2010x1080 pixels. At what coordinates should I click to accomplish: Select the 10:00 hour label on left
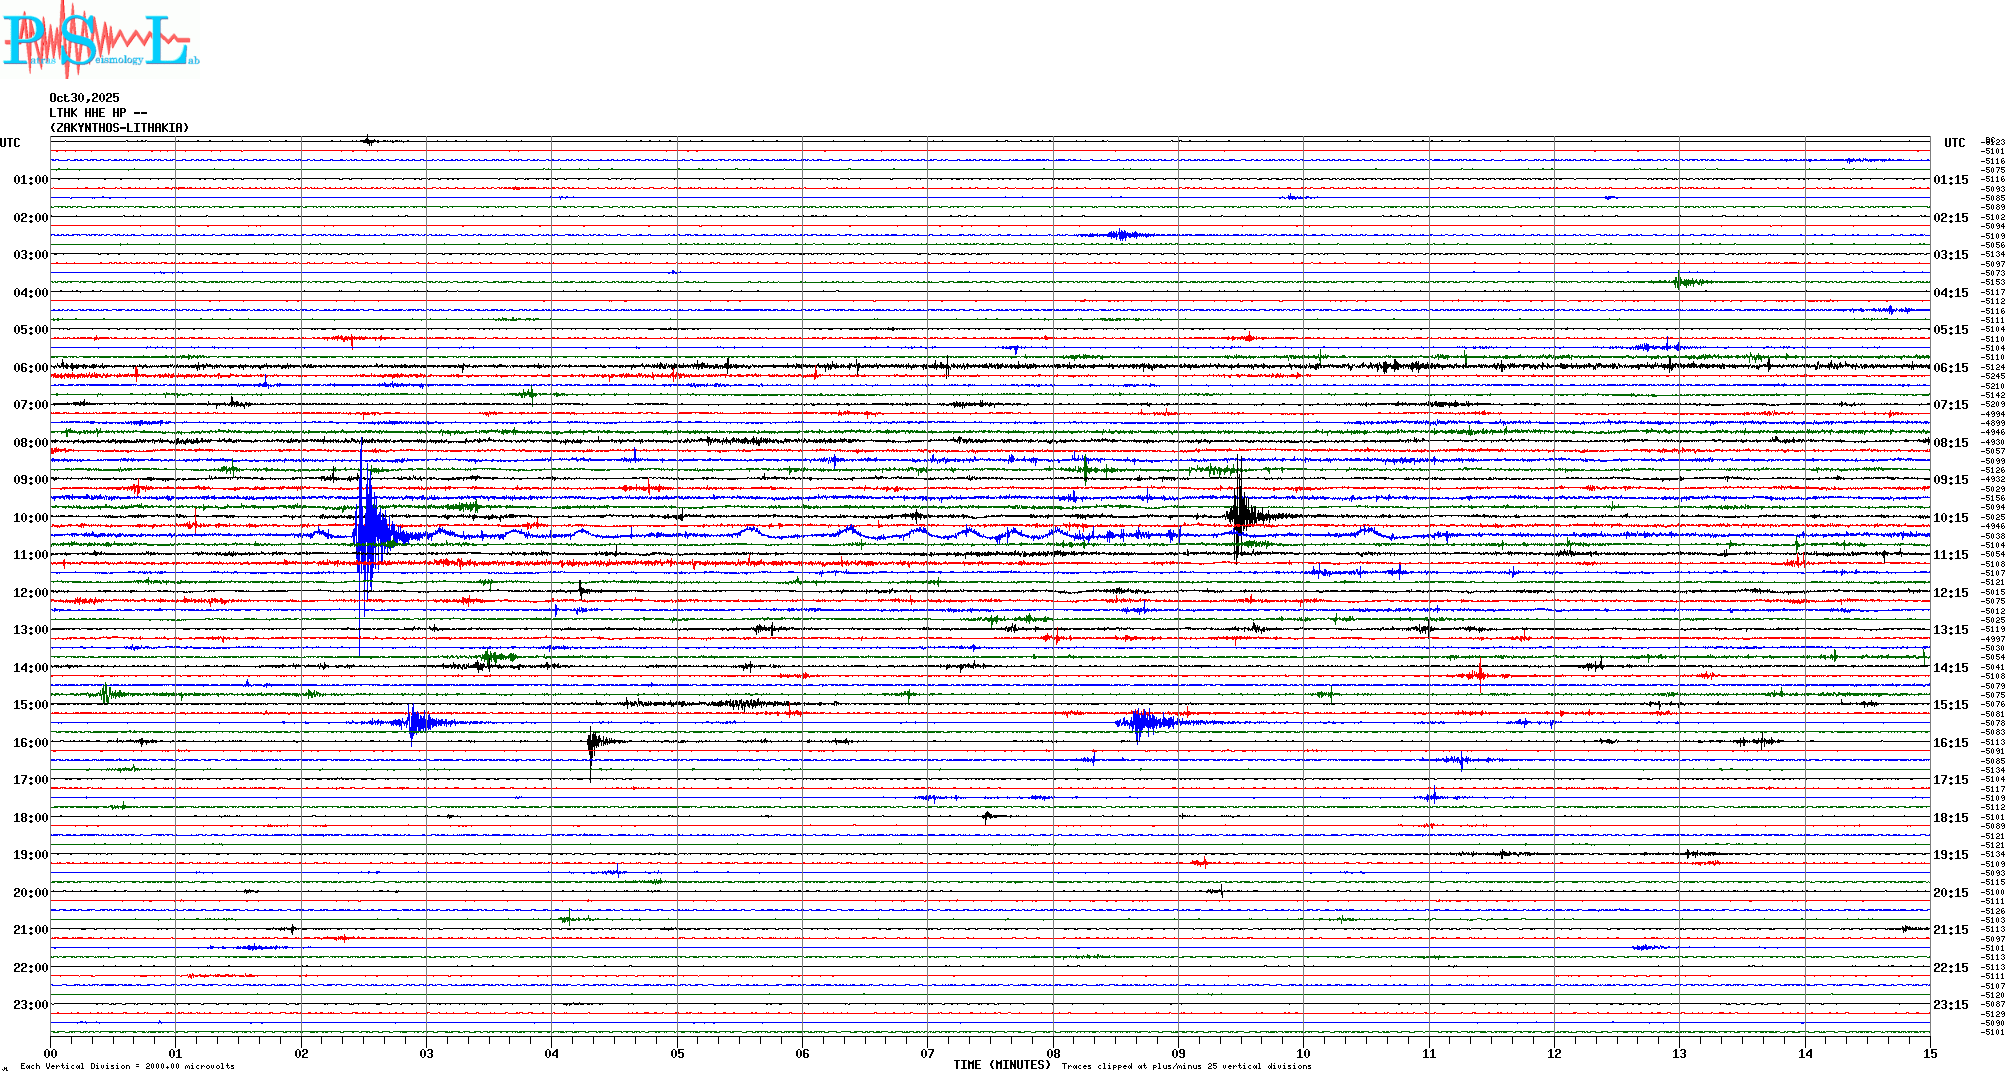pos(30,518)
